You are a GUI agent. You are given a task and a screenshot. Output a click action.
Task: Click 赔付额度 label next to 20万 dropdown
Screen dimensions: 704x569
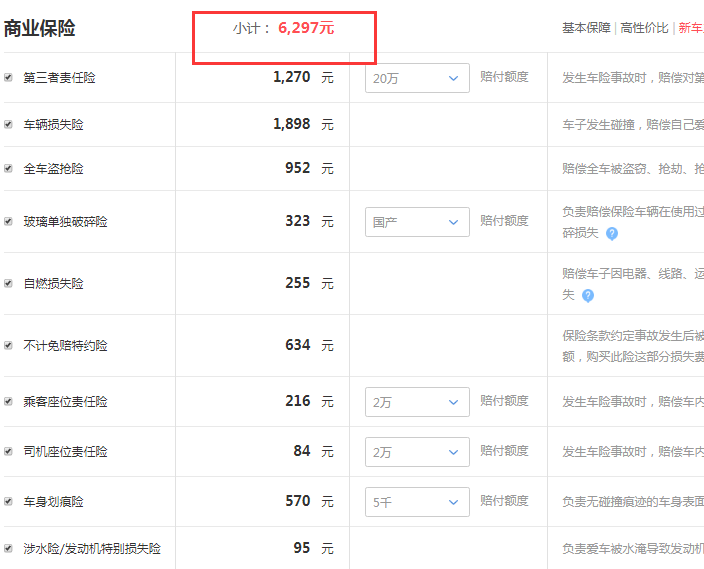coord(504,77)
